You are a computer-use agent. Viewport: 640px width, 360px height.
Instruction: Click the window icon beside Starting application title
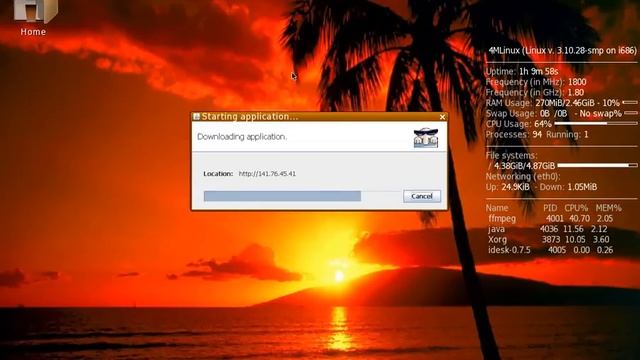(x=196, y=117)
